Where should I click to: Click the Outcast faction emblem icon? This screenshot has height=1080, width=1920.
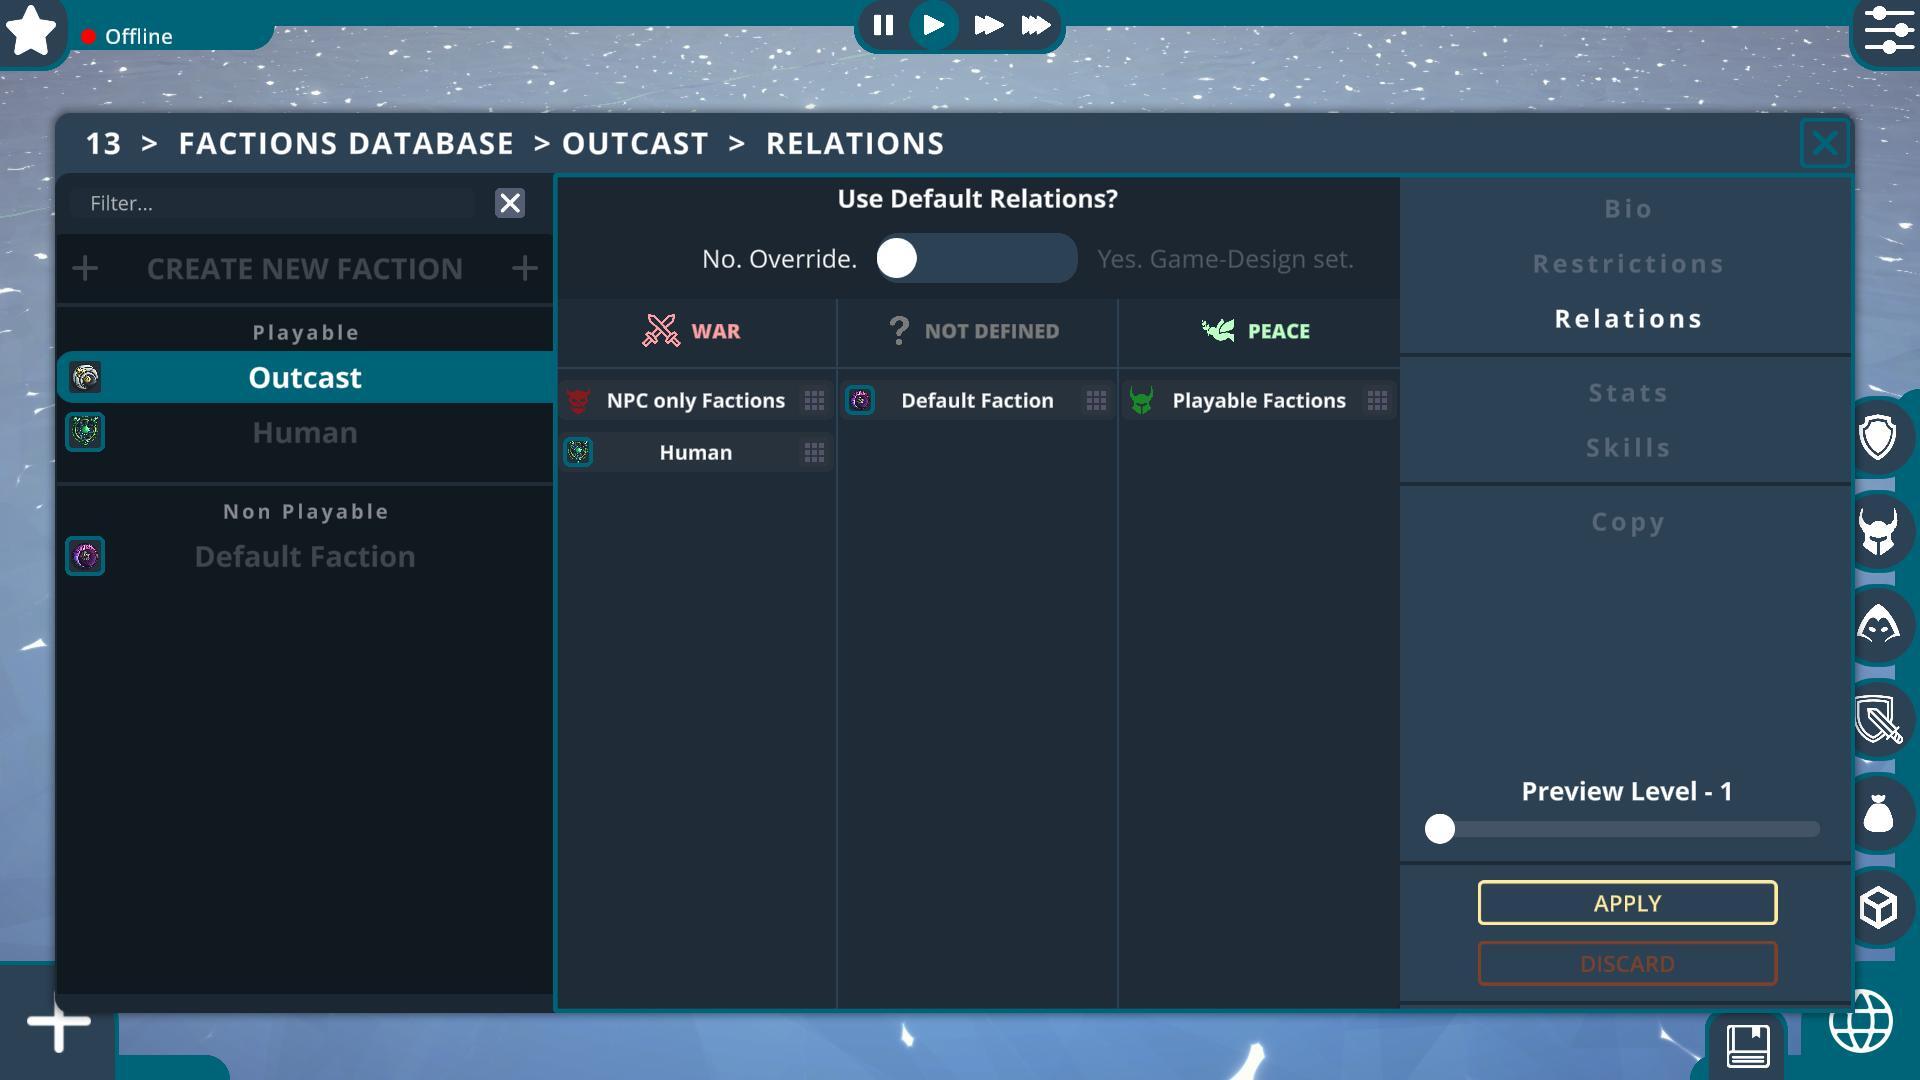pyautogui.click(x=85, y=378)
